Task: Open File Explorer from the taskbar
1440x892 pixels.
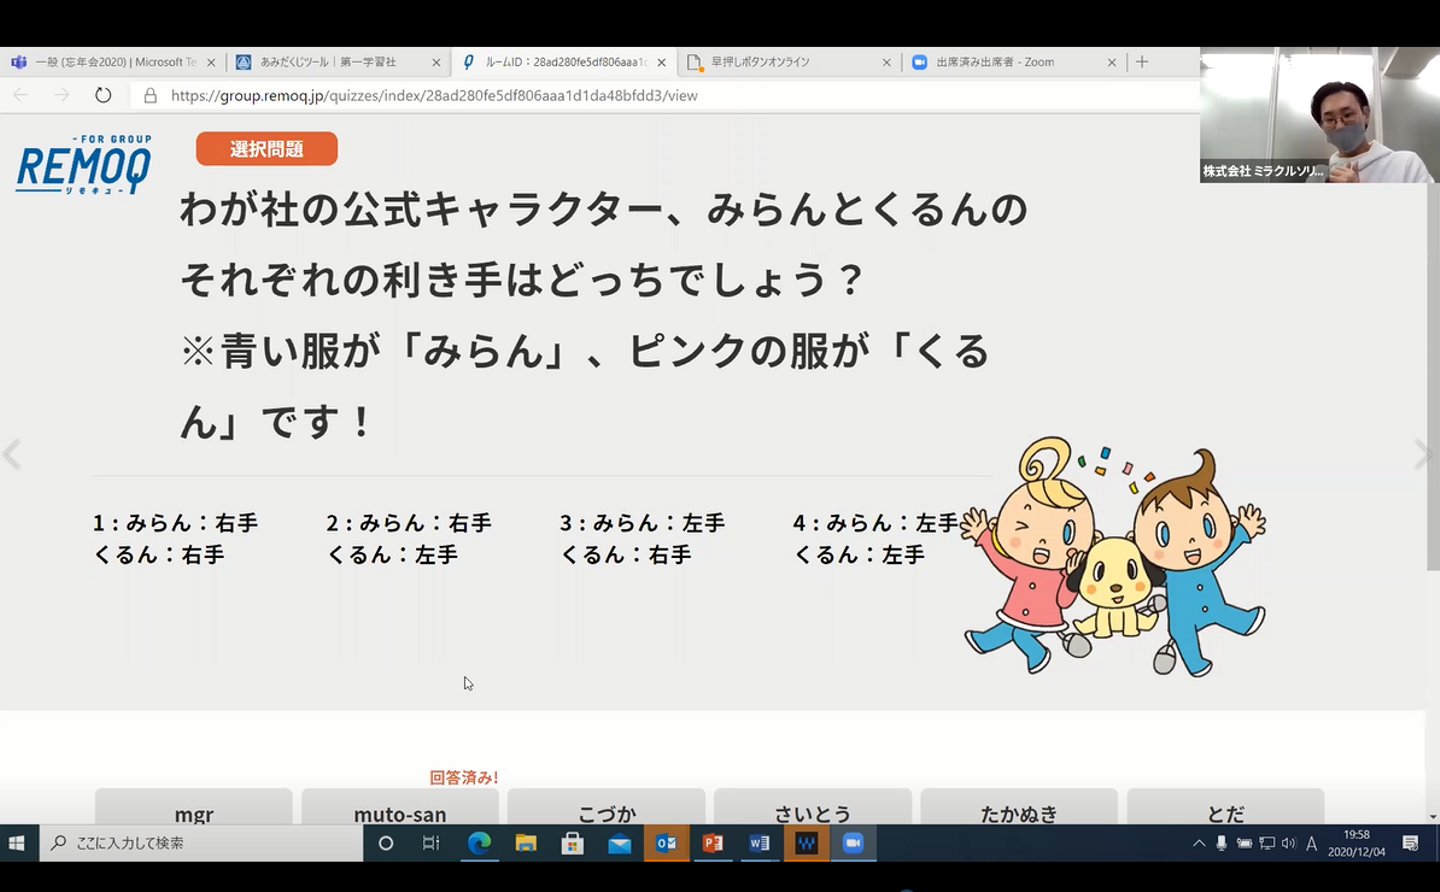Action: (526, 843)
